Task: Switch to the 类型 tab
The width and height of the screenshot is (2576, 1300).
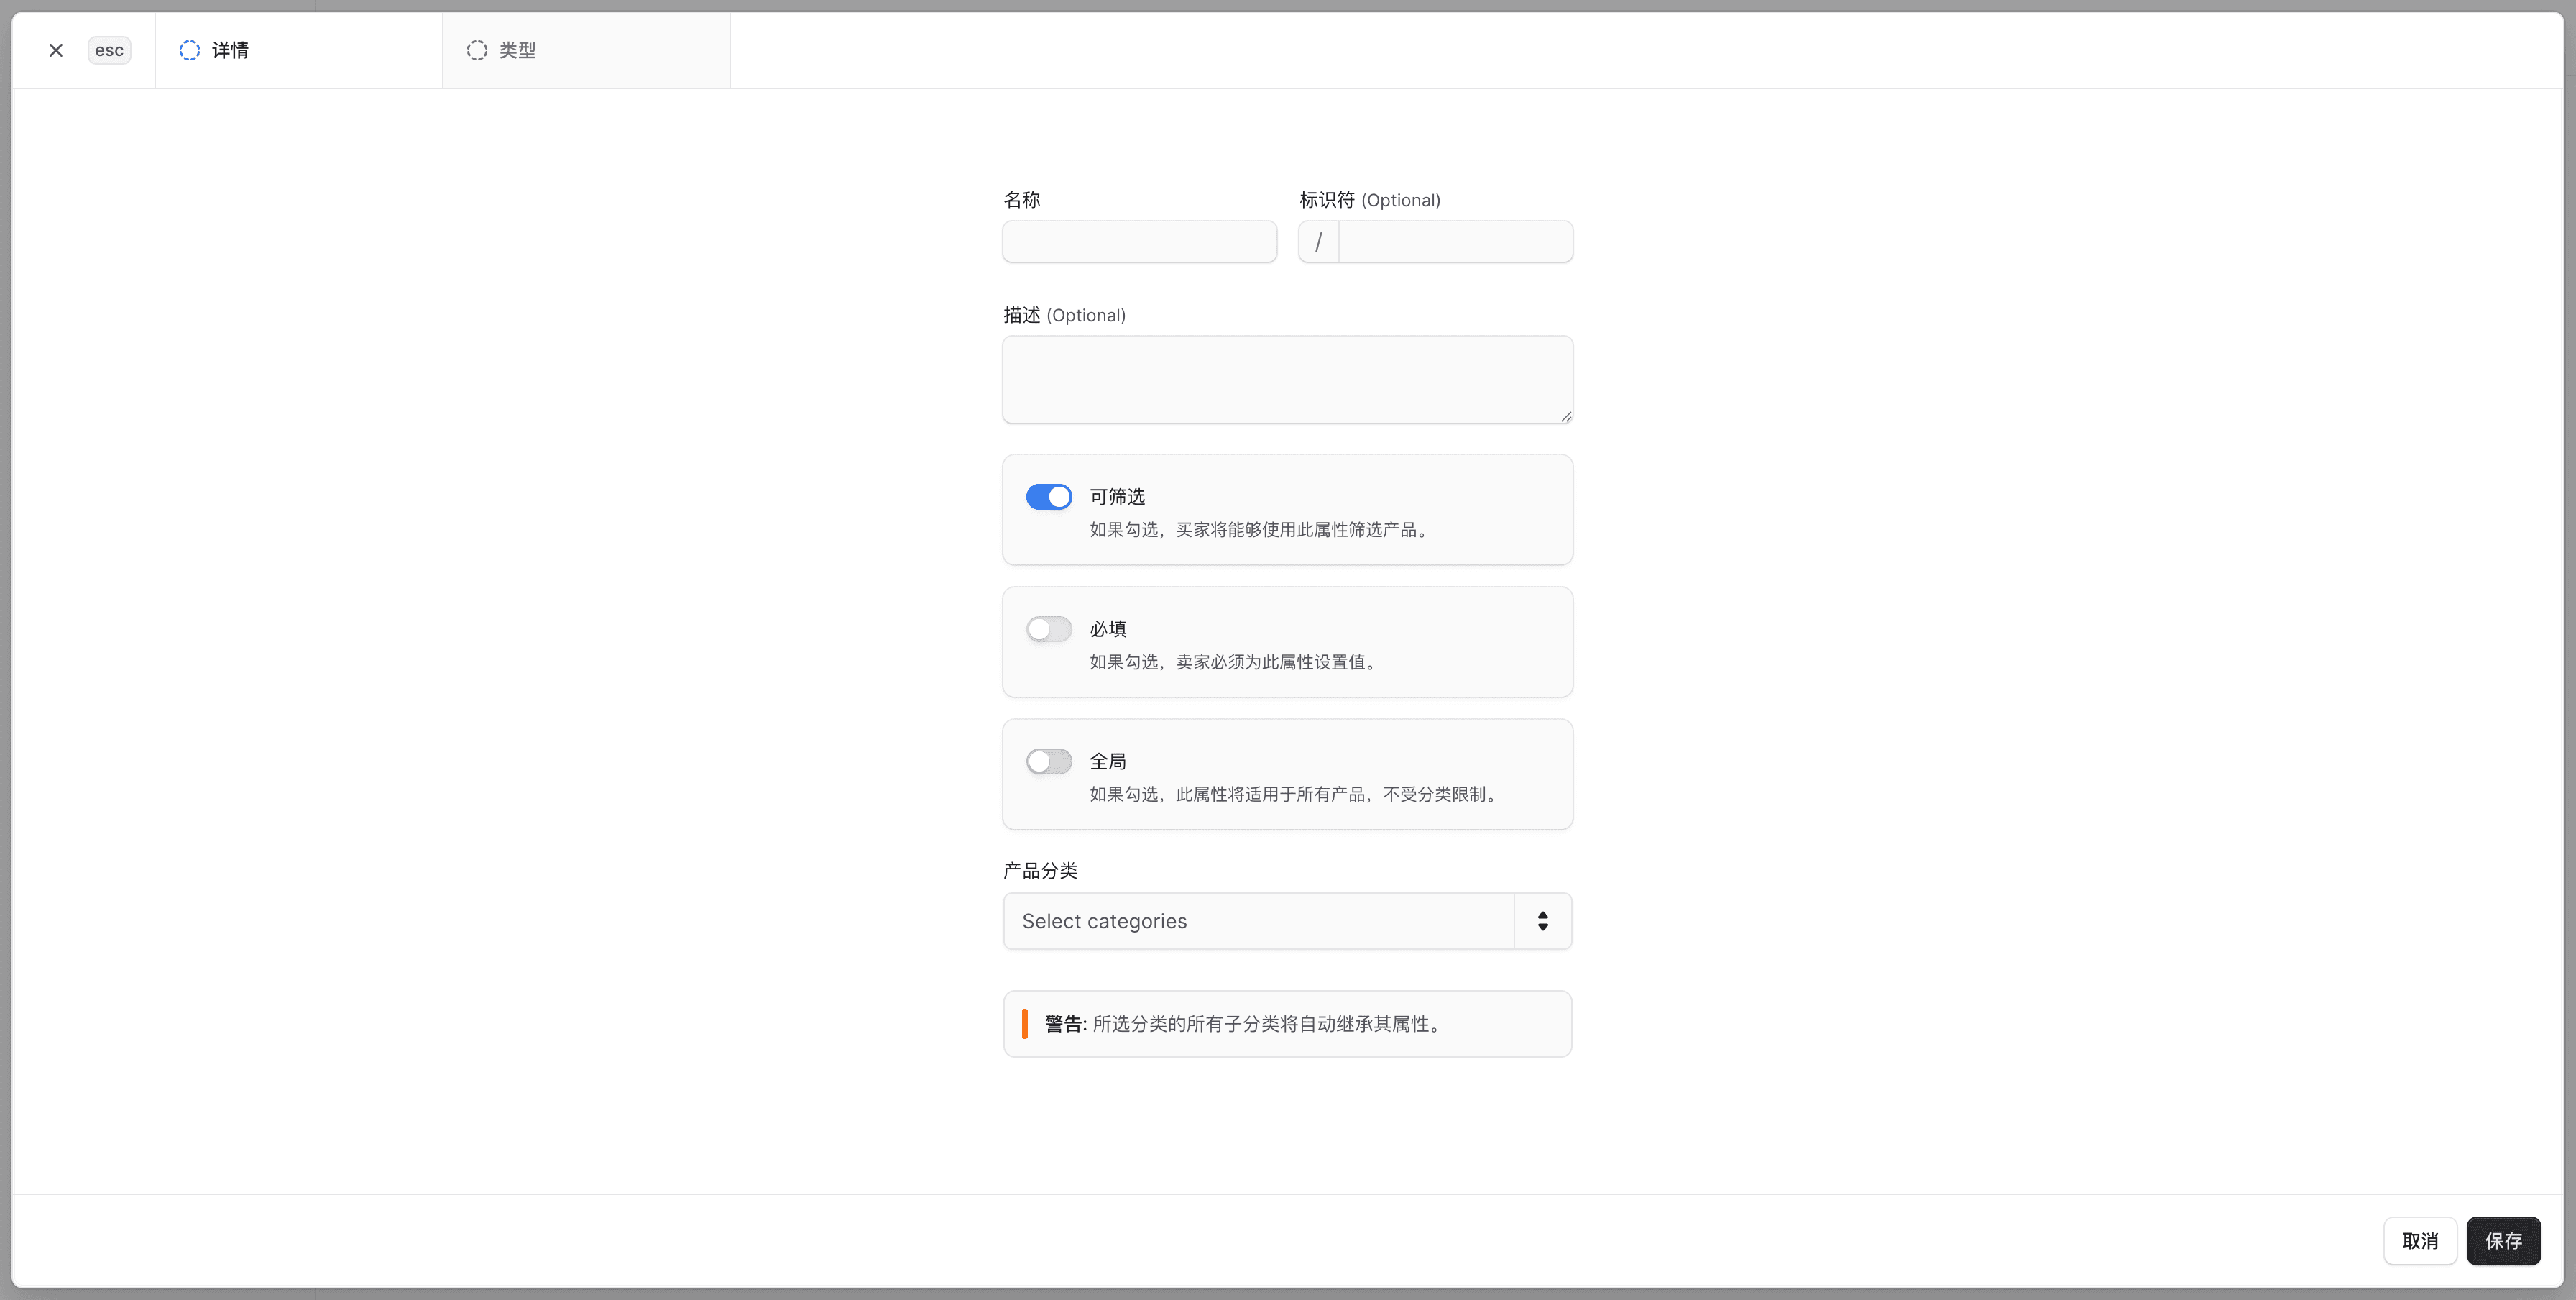Action: tap(517, 50)
